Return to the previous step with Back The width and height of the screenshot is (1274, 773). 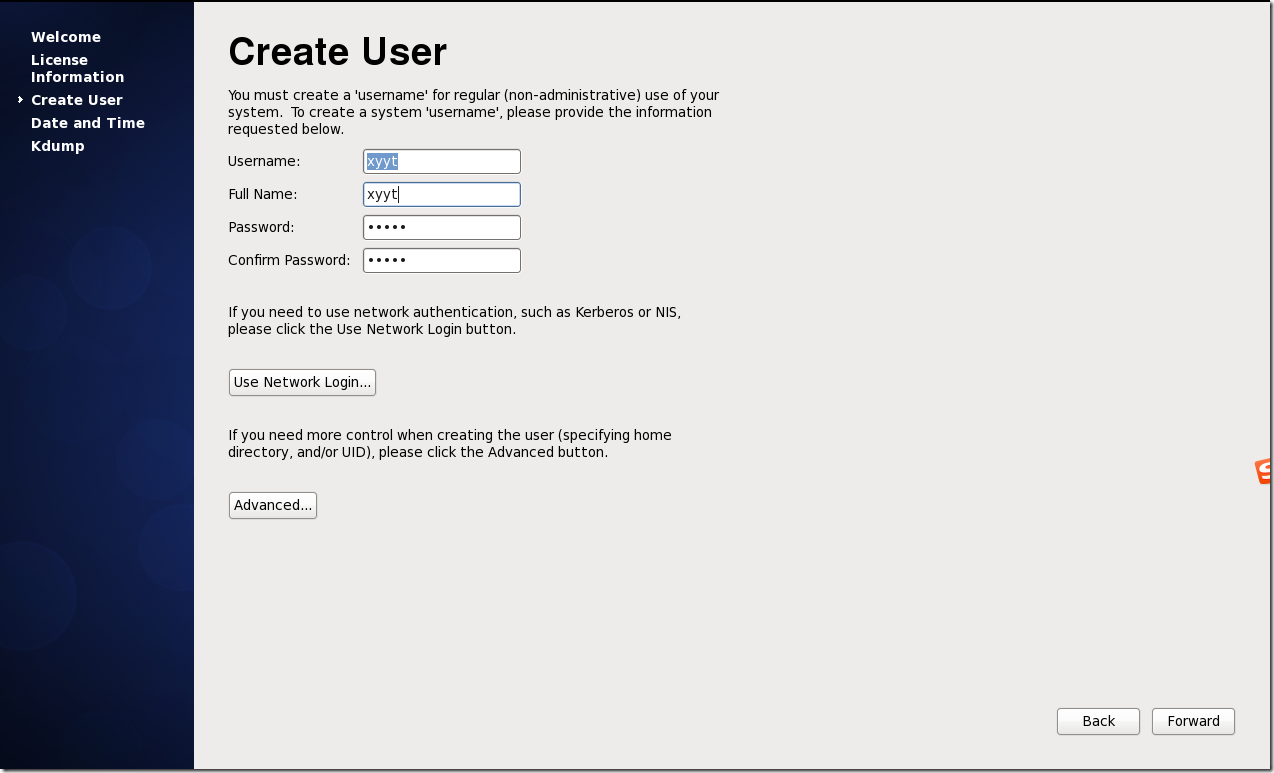pyautogui.click(x=1098, y=721)
